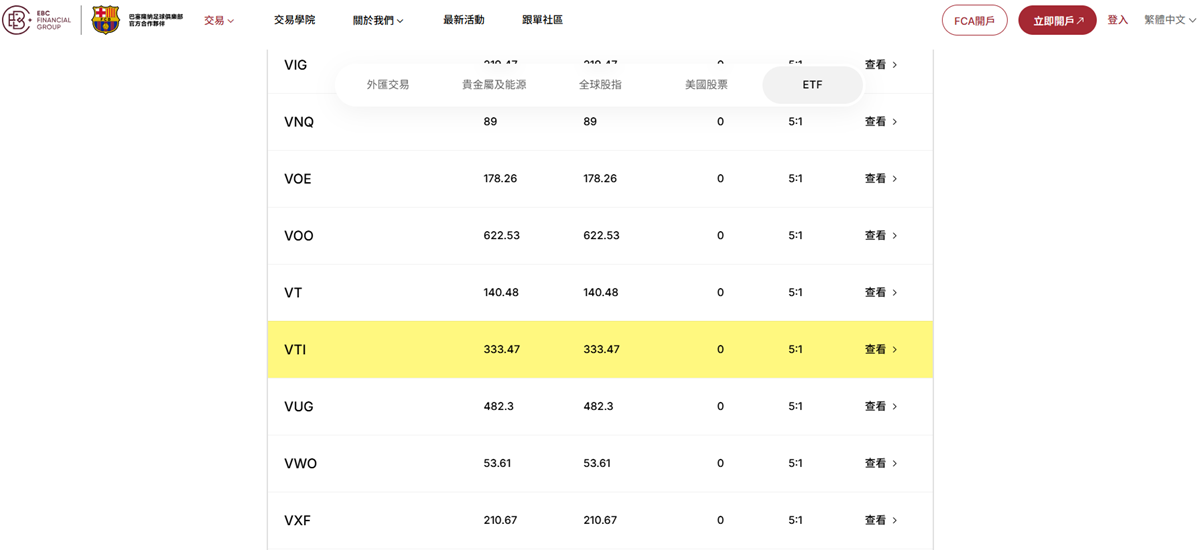Click the FCA開戶 button
This screenshot has height=550, width=1200.
click(x=974, y=20)
